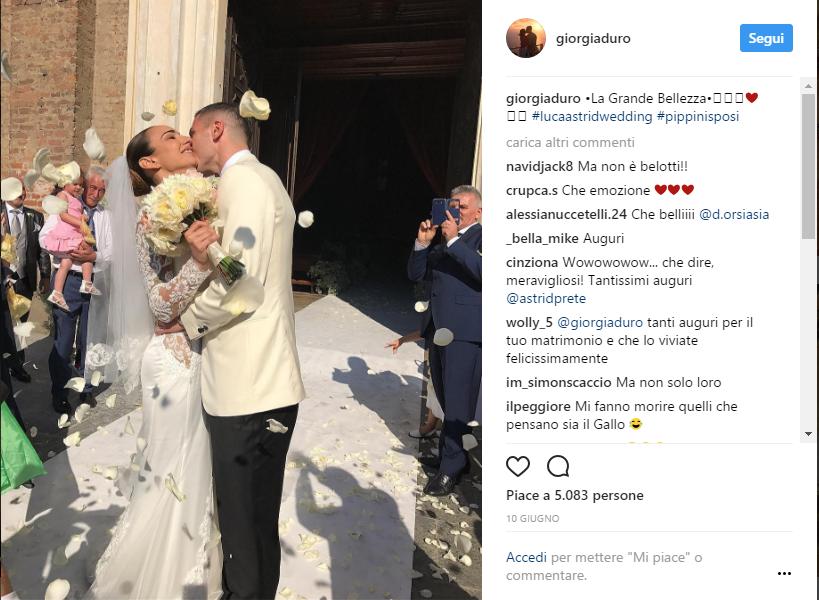Follow giorgiaduro with the Segui button
This screenshot has height=600, width=819.
(x=766, y=38)
